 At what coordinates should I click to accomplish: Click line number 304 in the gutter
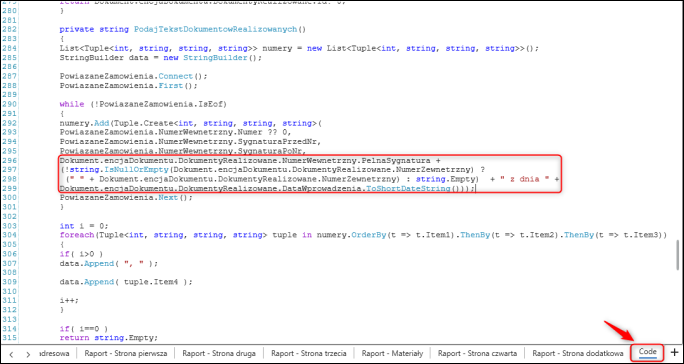(x=10, y=235)
